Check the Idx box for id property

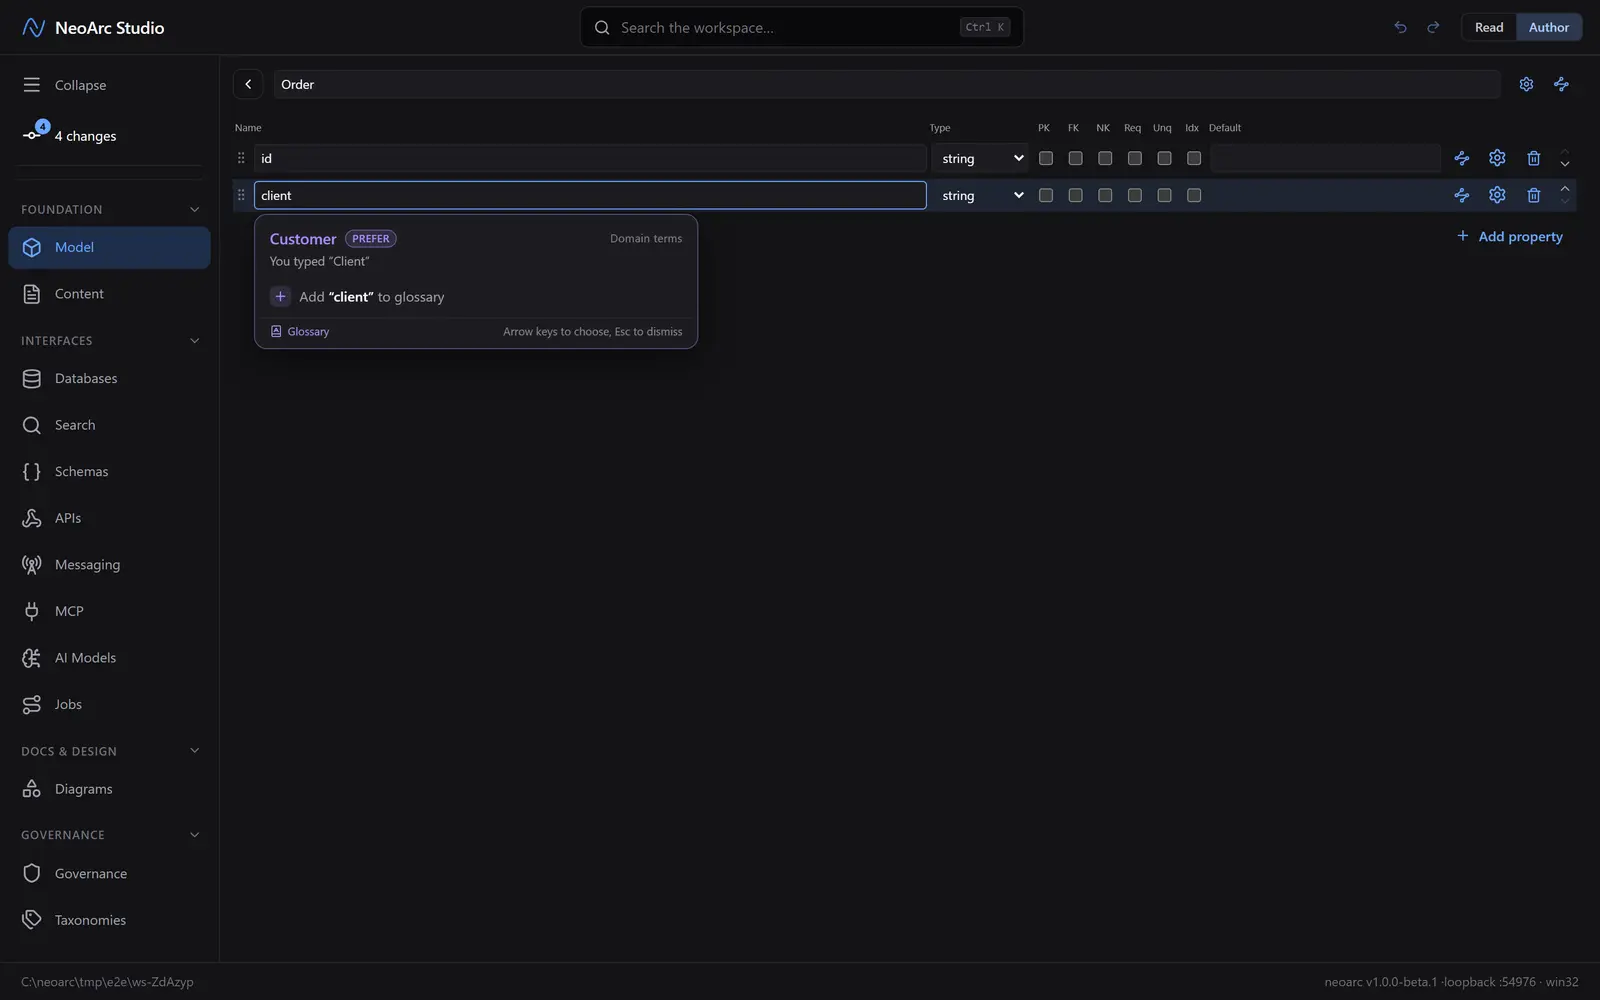tap(1193, 158)
